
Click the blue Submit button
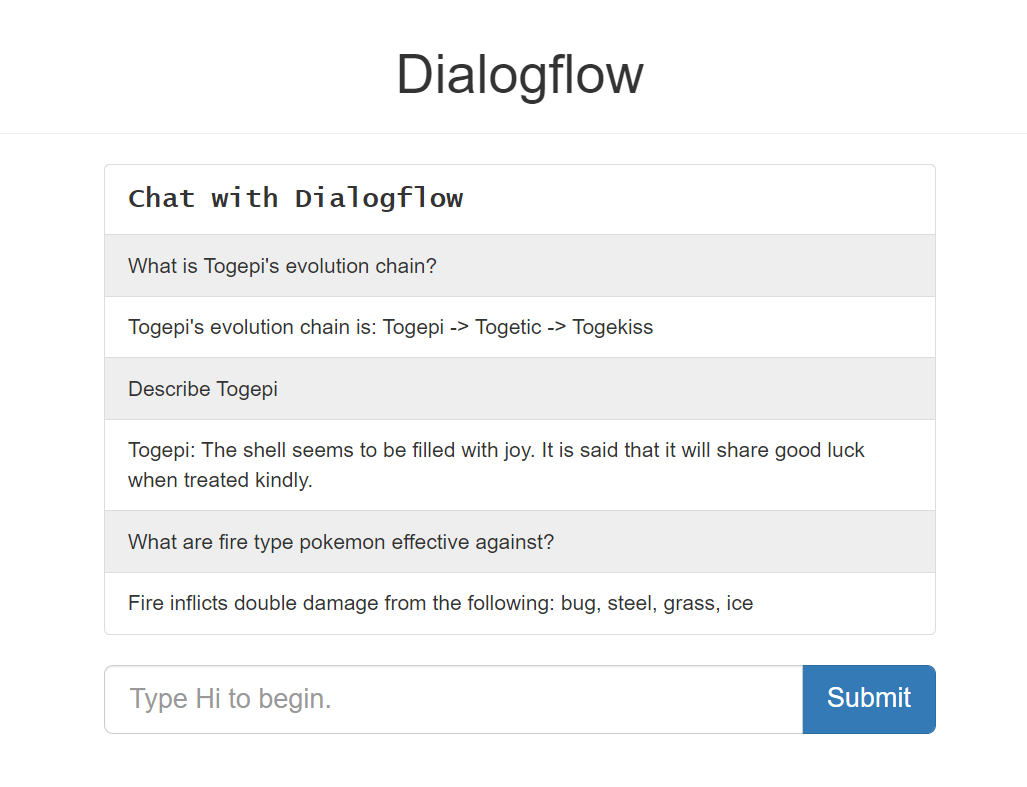868,699
